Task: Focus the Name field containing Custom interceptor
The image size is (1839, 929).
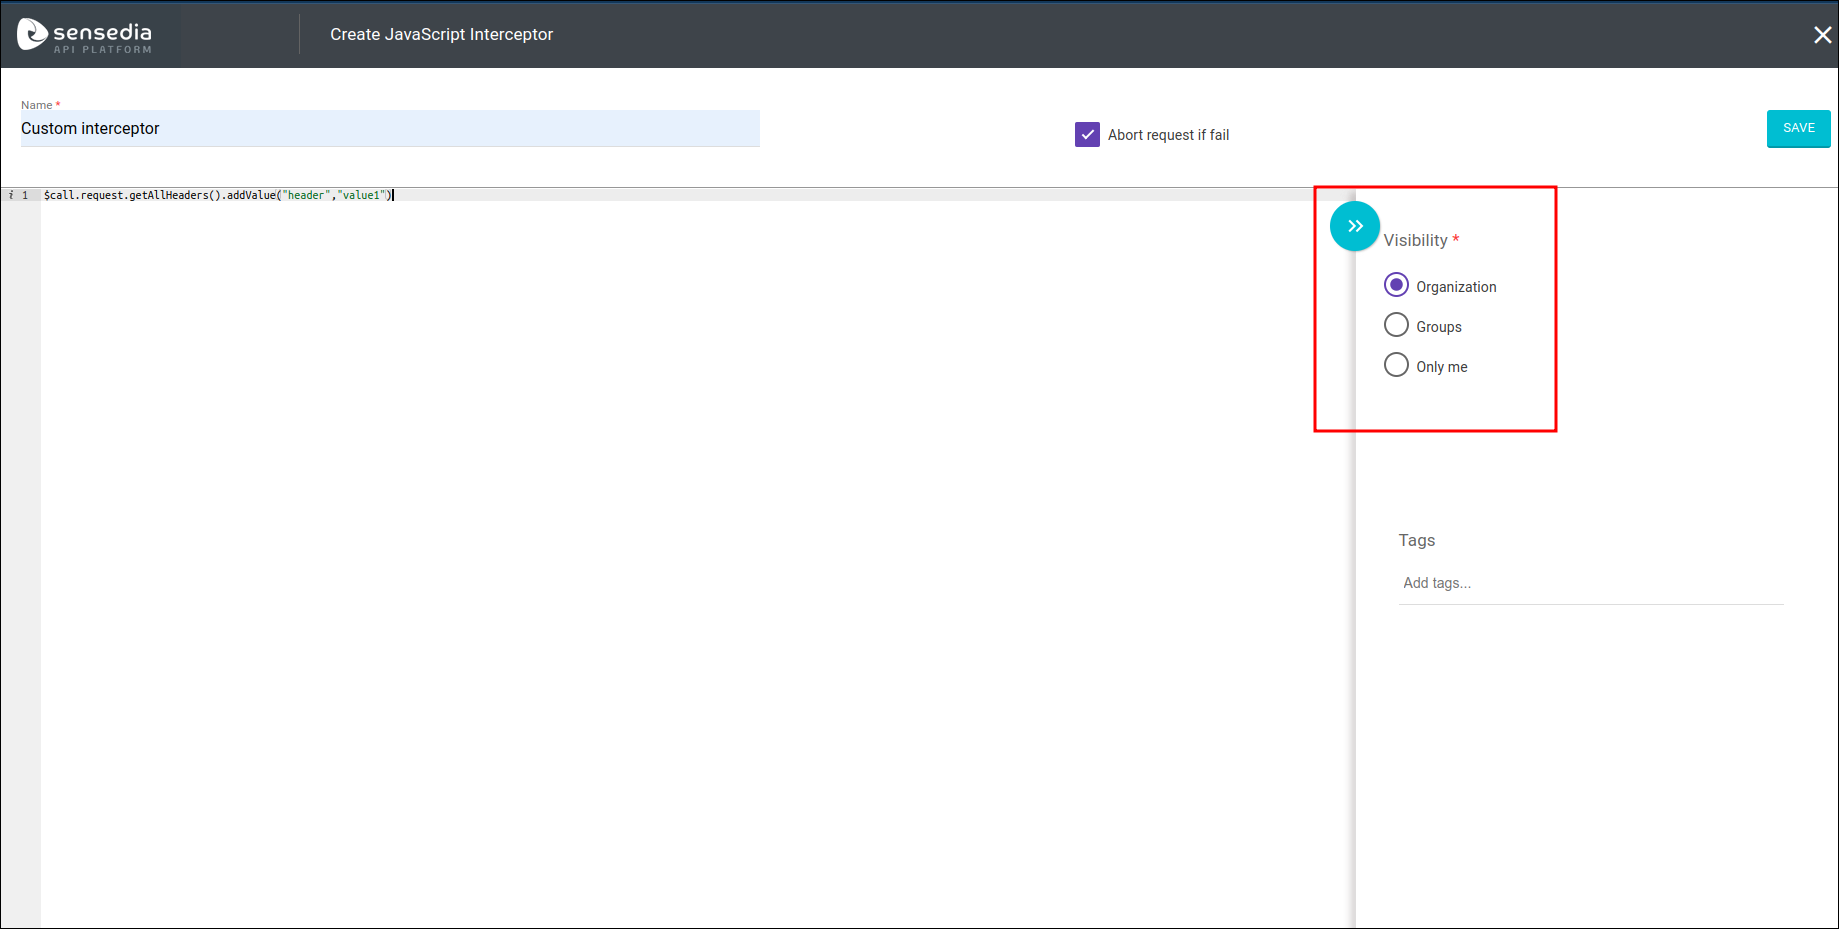Action: pos(390,129)
